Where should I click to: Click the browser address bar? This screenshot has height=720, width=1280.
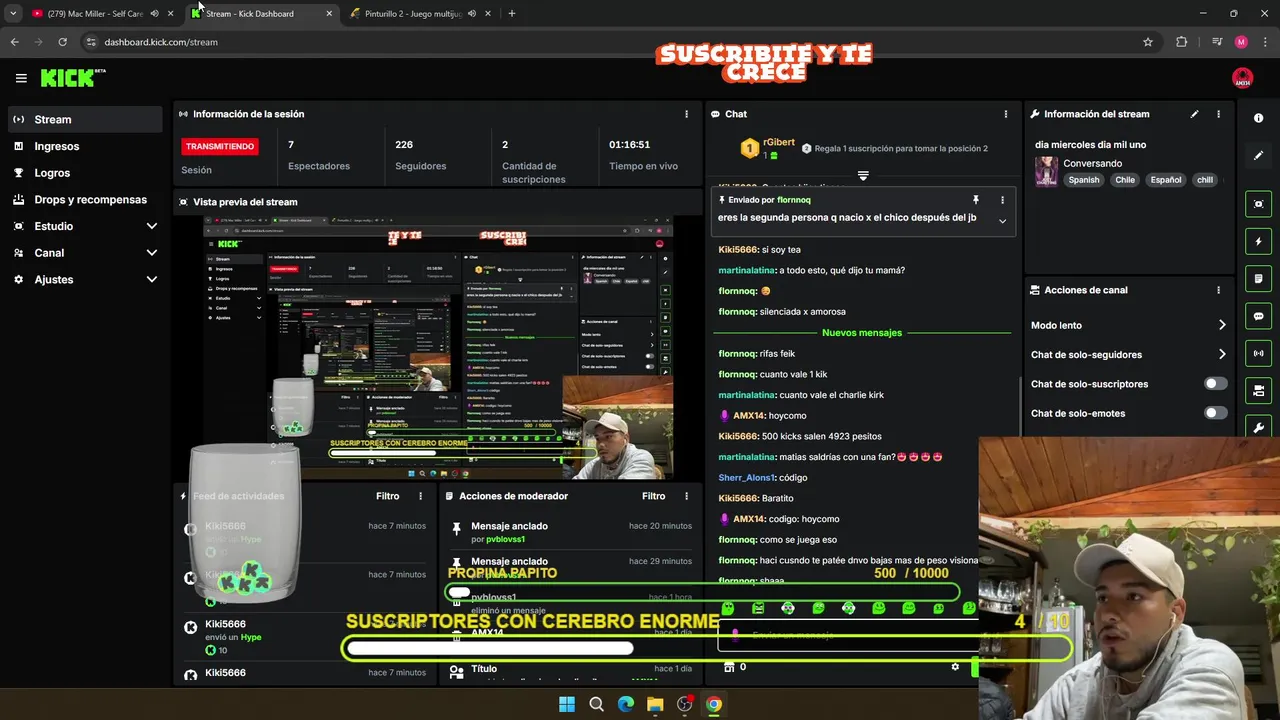click(610, 42)
